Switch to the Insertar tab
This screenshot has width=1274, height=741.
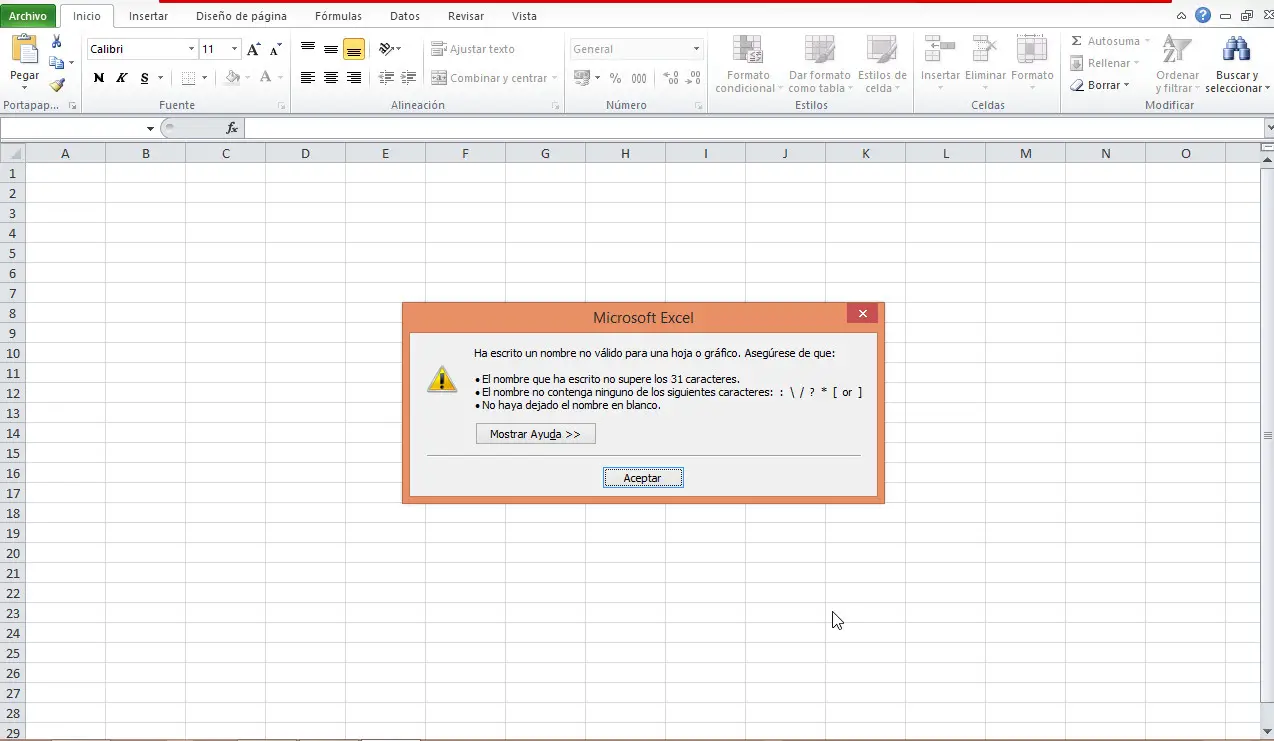[x=148, y=16]
